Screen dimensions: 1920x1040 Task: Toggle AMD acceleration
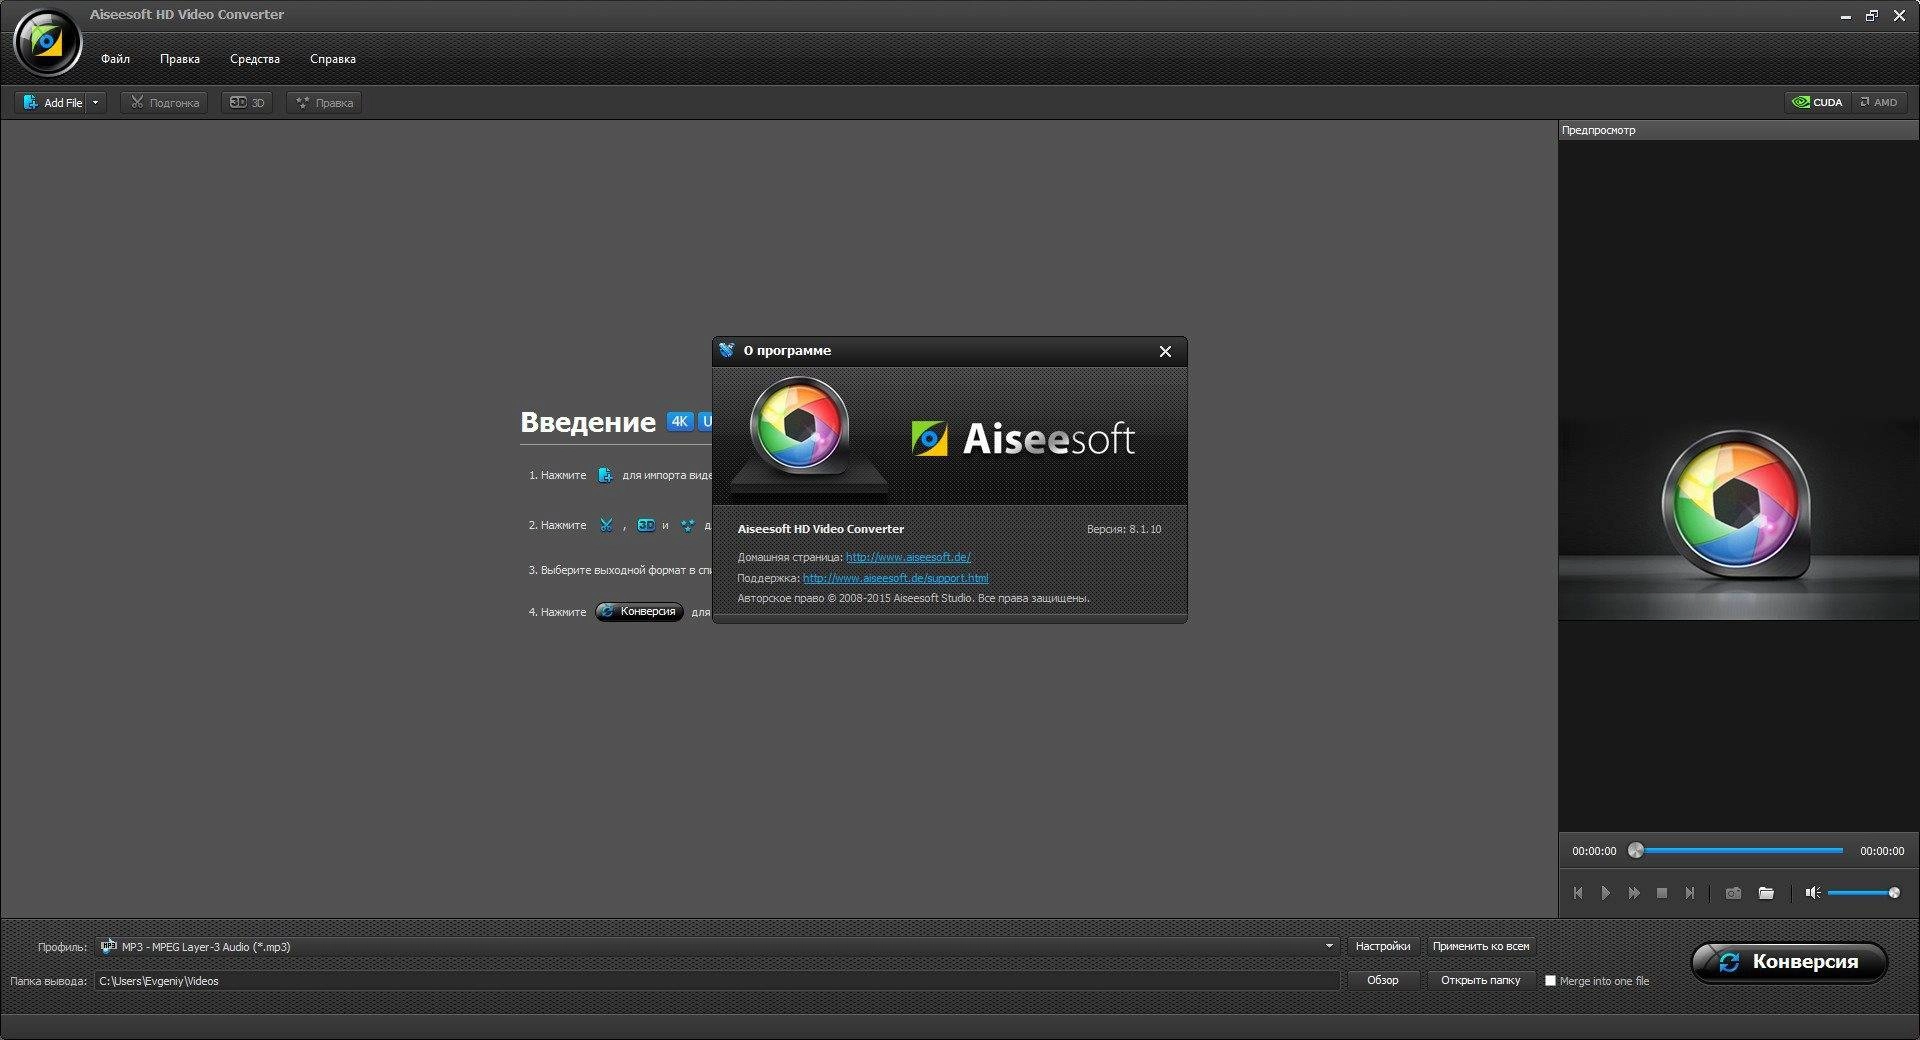[1879, 102]
